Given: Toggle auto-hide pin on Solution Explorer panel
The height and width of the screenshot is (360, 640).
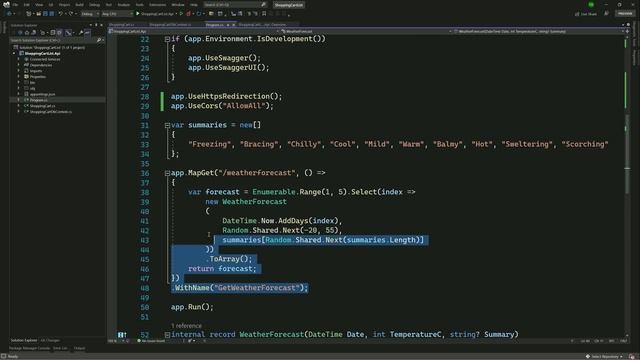Looking at the screenshot, I should [96, 25].
